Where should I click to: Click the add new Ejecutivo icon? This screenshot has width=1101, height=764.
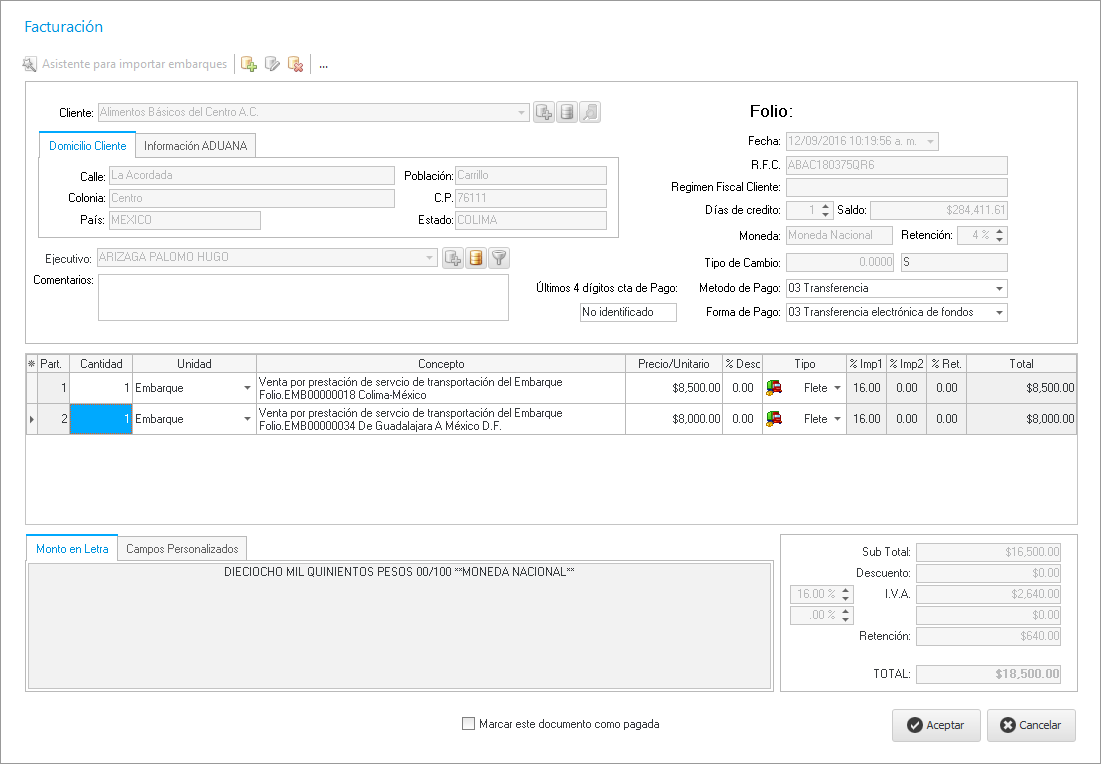coord(453,258)
